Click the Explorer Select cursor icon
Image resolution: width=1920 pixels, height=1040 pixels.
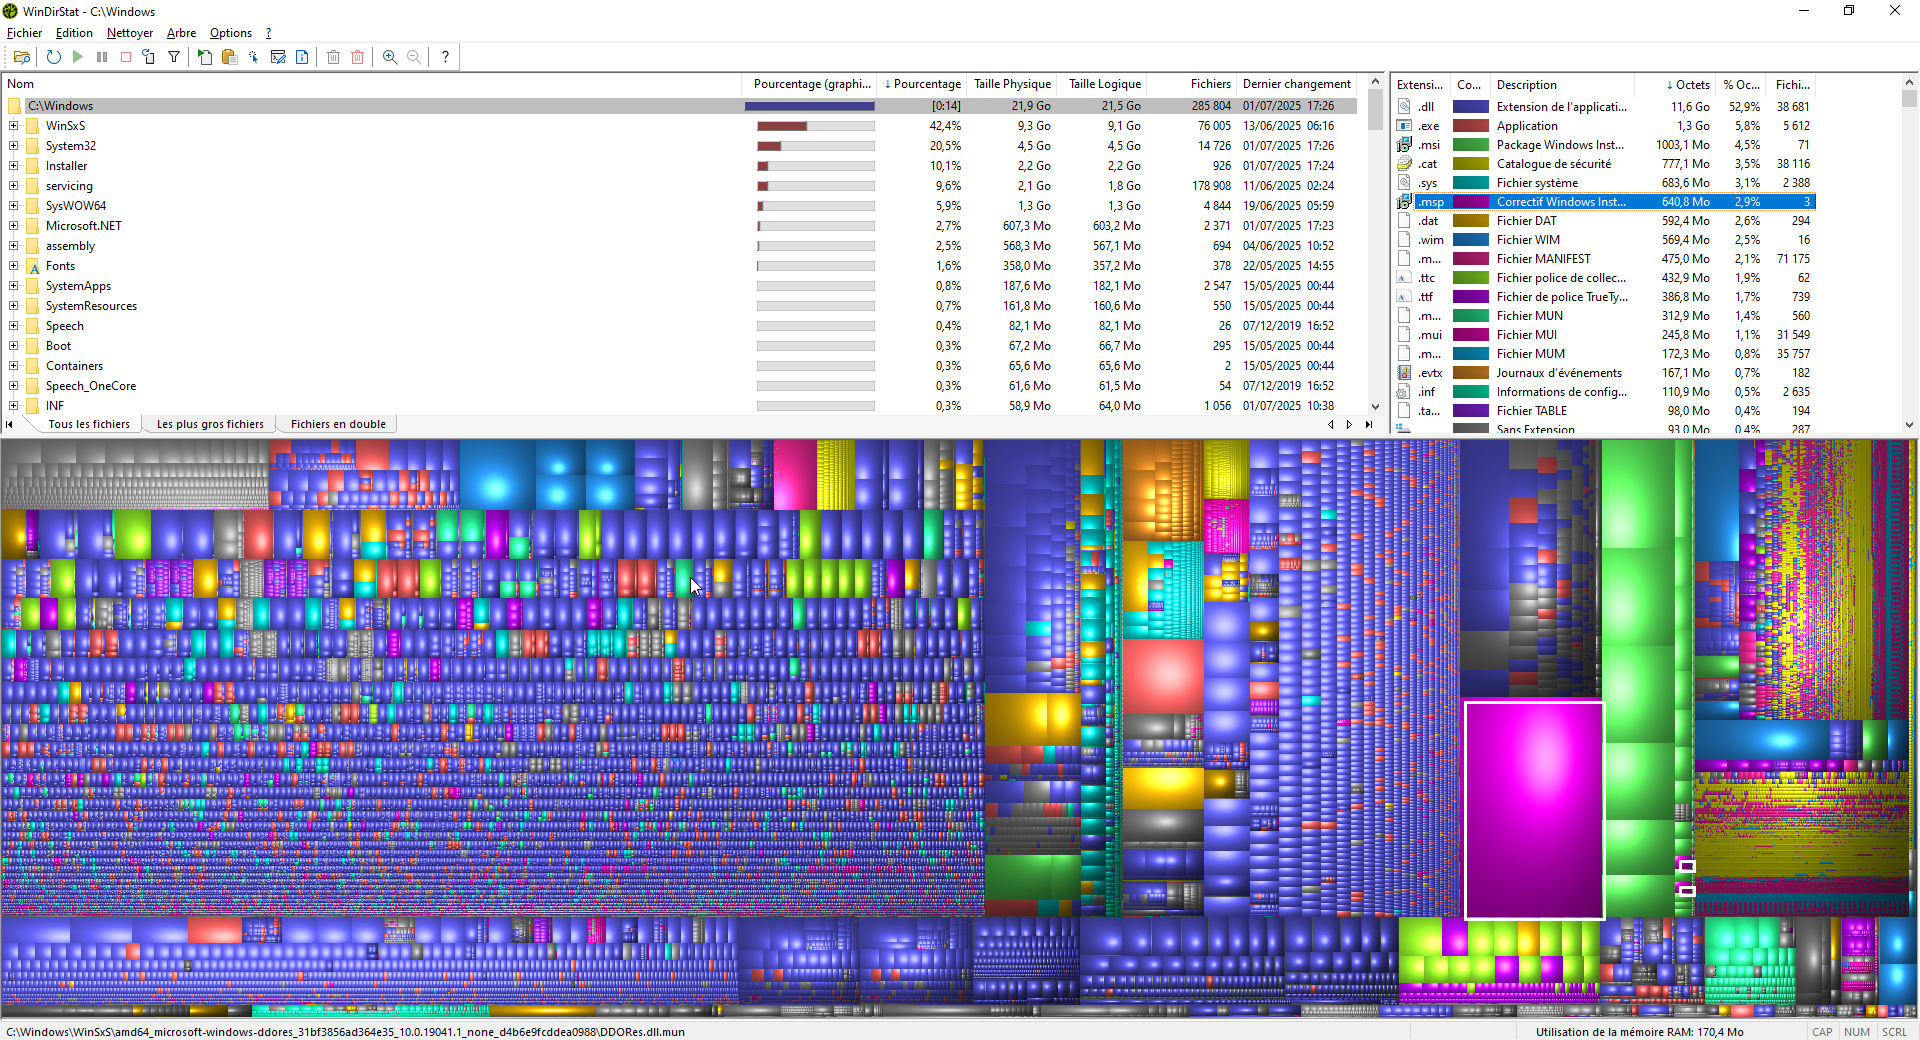[254, 57]
